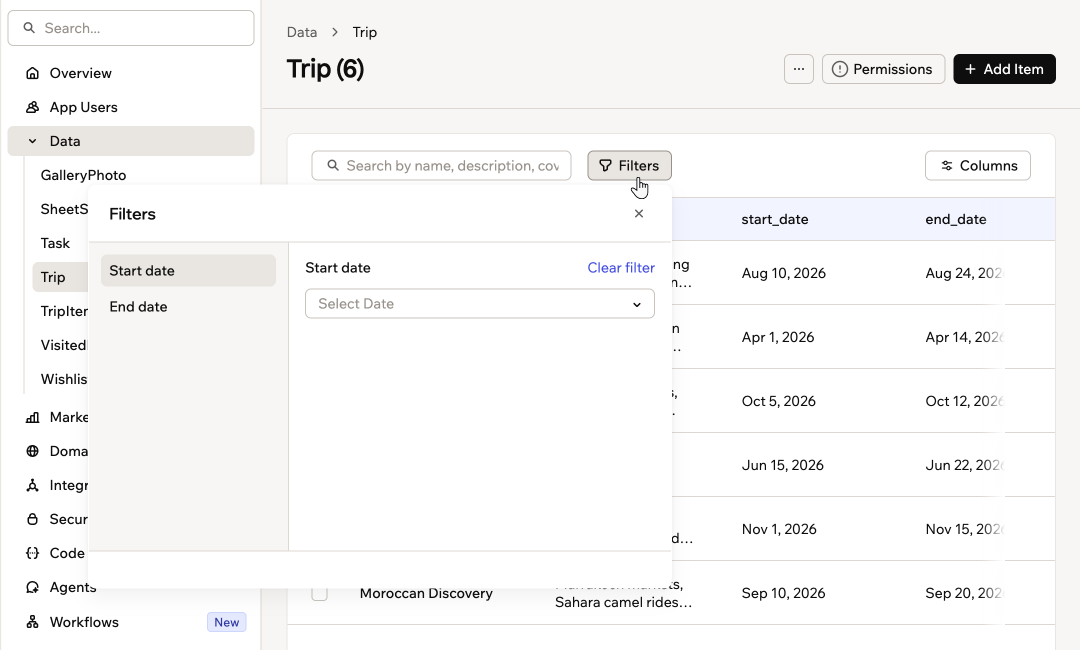Click the Add Item button

tap(1004, 69)
